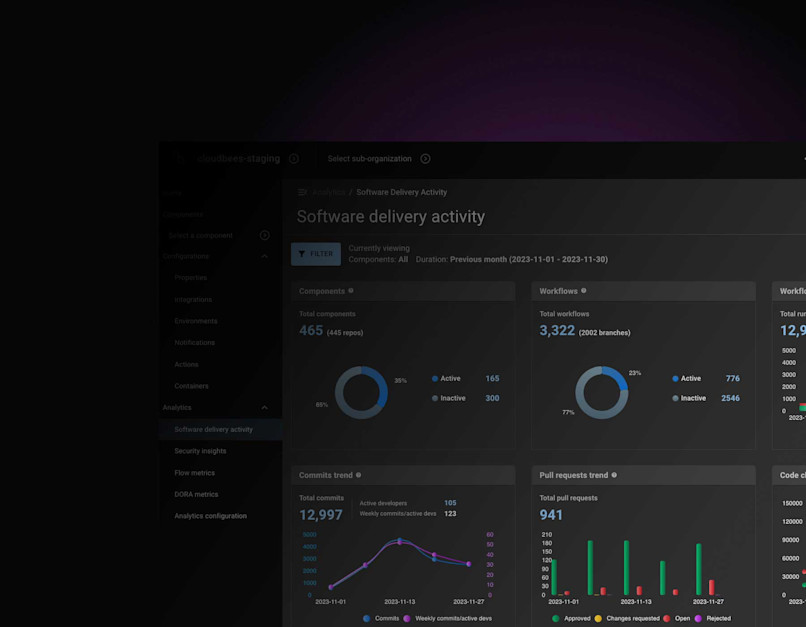Collapse the Analytics section in the sidebar
This screenshot has height=627, width=806.
[x=265, y=408]
